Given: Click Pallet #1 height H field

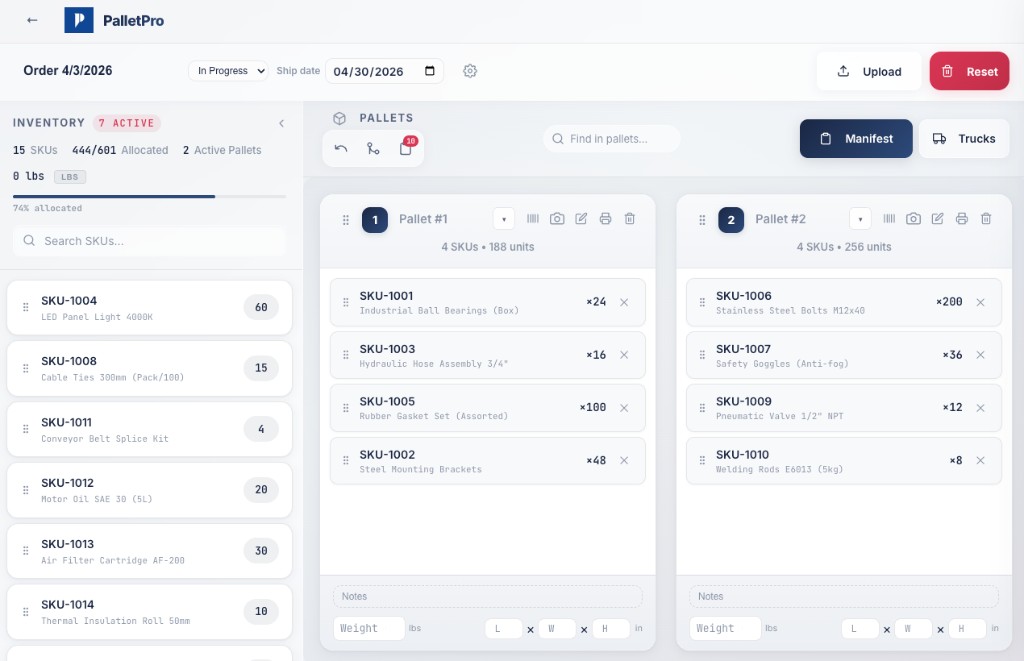Looking at the screenshot, I should [611, 629].
